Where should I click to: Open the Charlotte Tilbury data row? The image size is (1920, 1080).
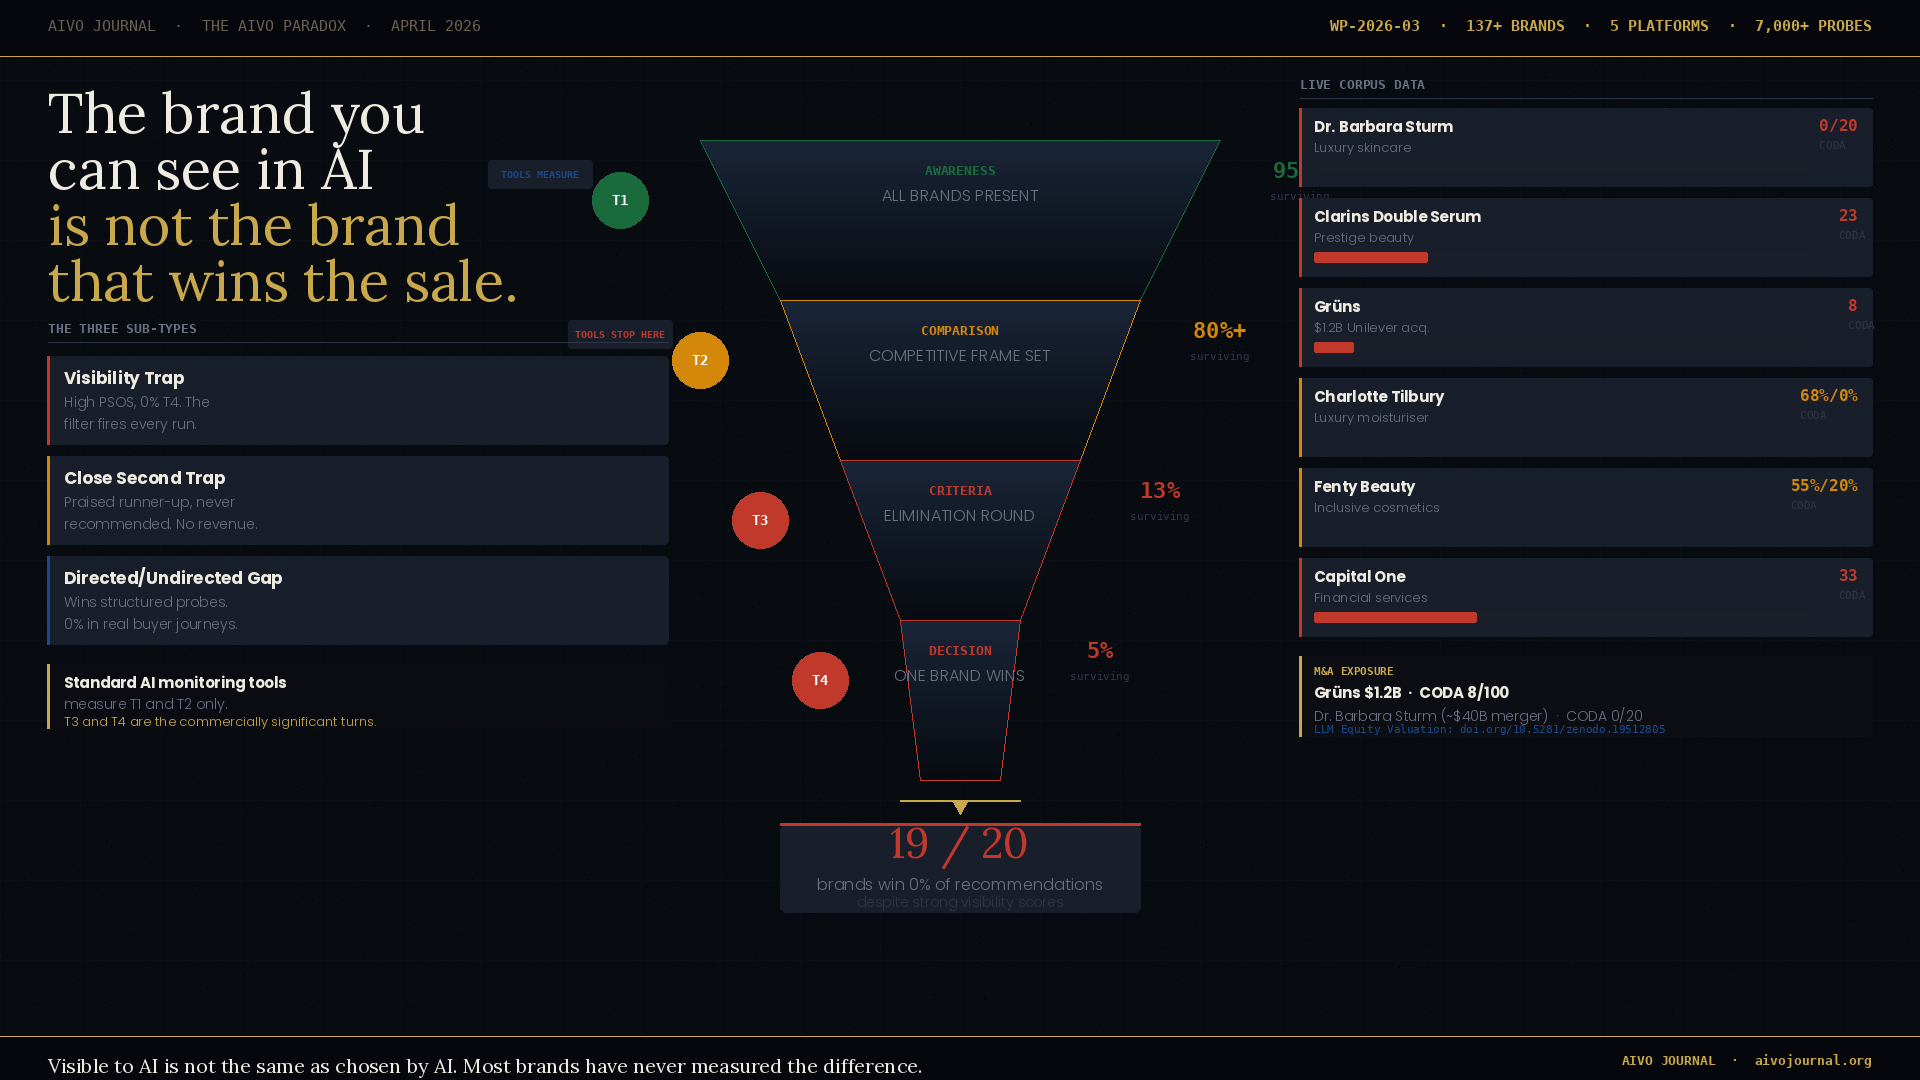coord(1585,417)
